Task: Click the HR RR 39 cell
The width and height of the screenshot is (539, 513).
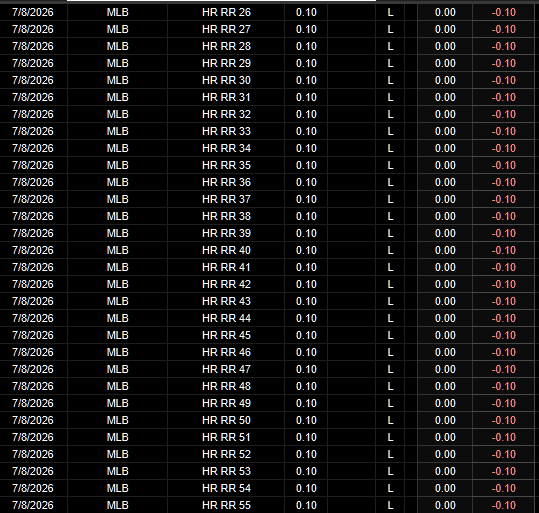Action: [x=226, y=233]
